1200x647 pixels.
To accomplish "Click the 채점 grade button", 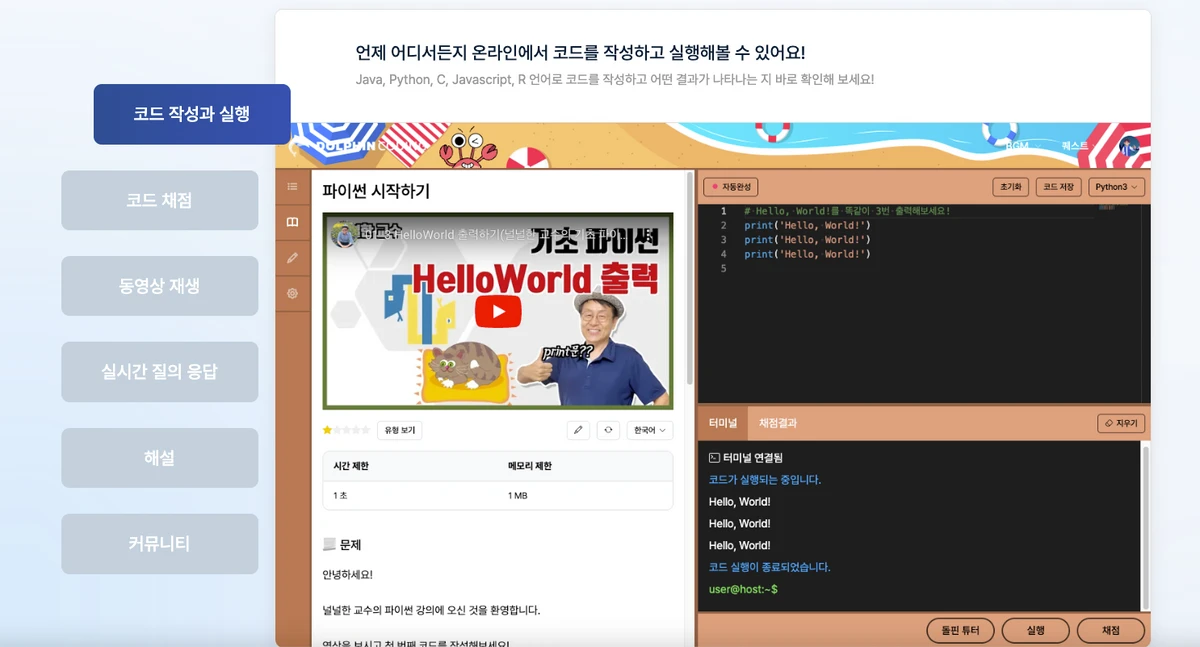I will [x=1111, y=631].
